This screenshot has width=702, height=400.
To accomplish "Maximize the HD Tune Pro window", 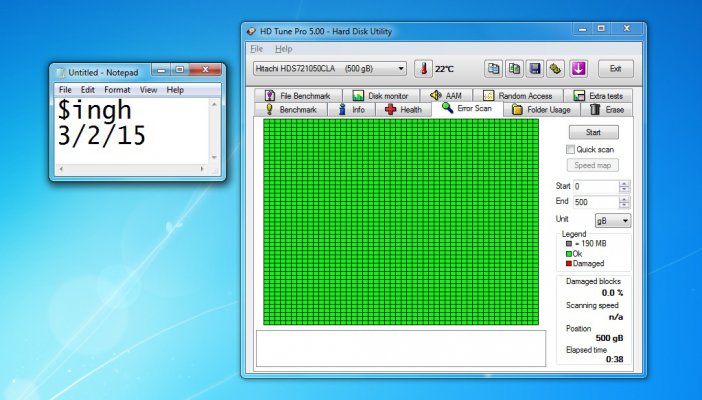I will point(601,29).
